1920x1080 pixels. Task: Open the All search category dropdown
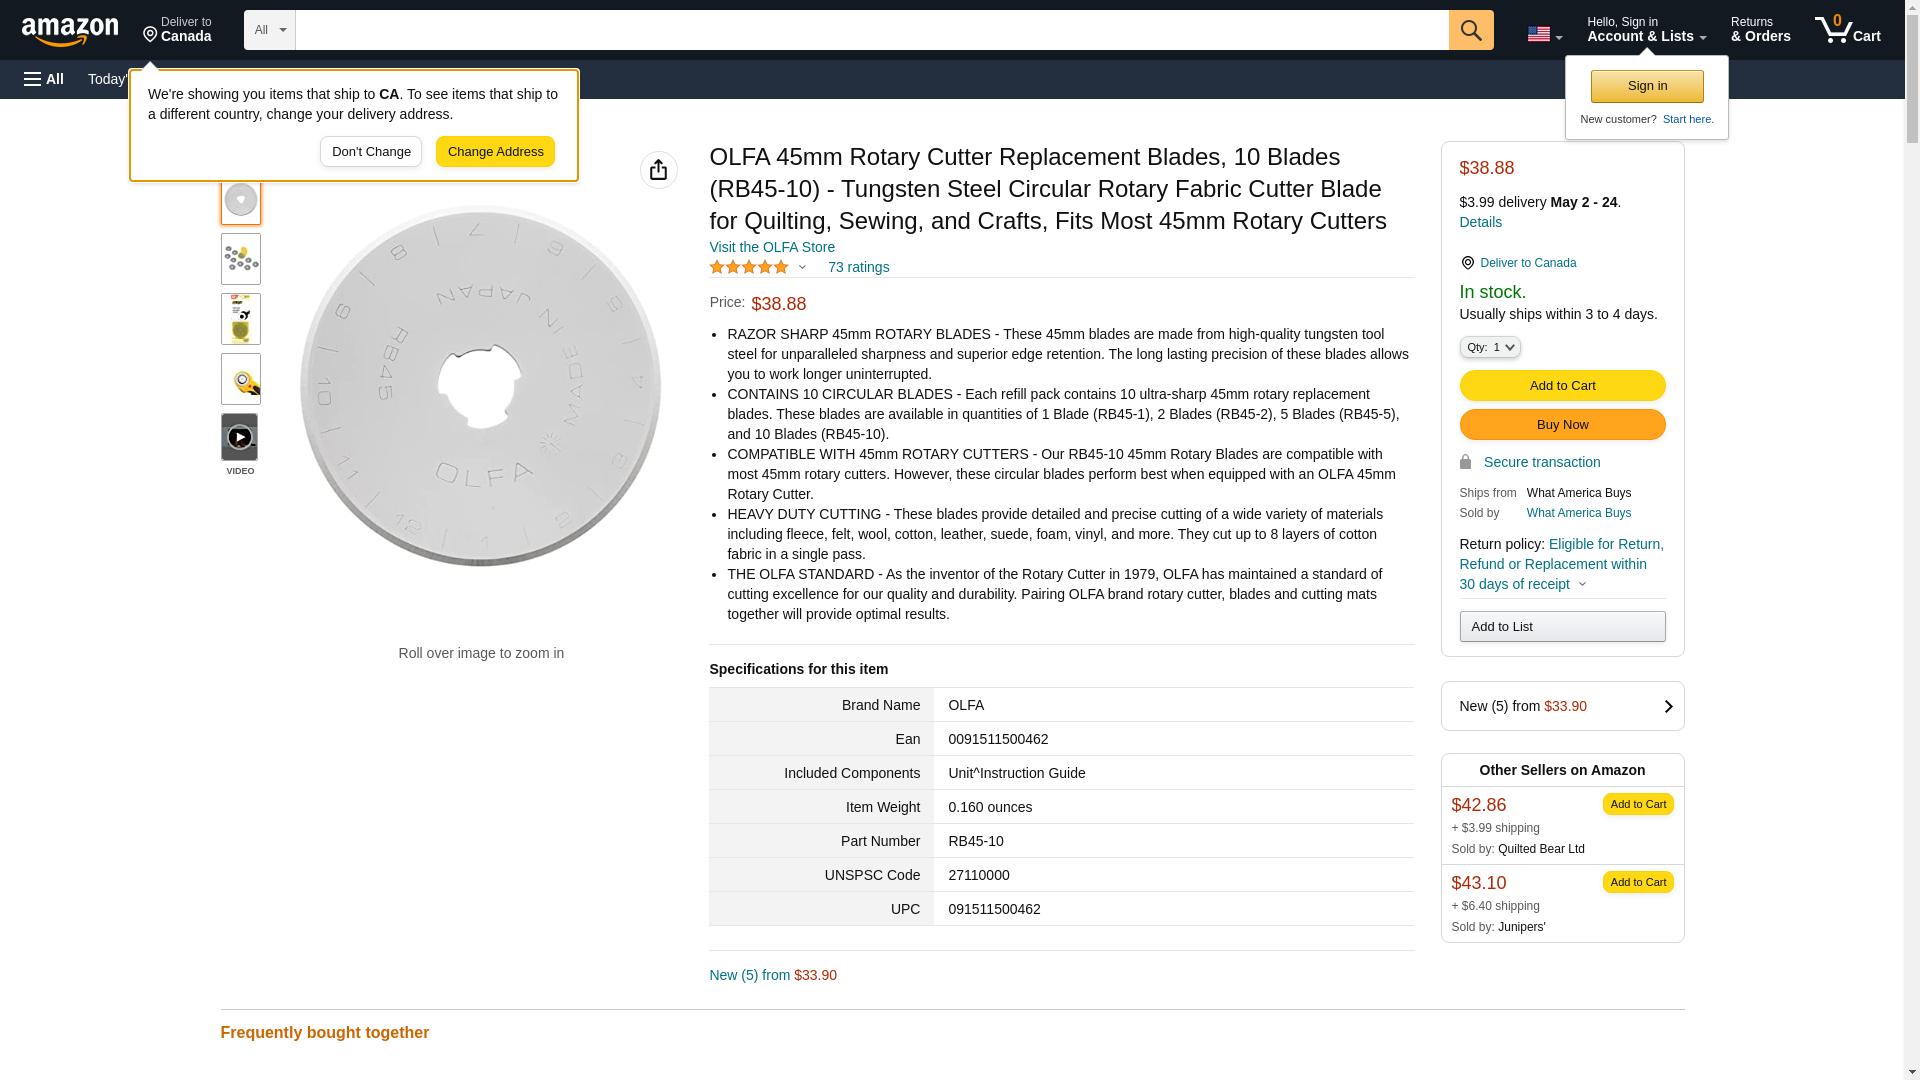(x=269, y=30)
